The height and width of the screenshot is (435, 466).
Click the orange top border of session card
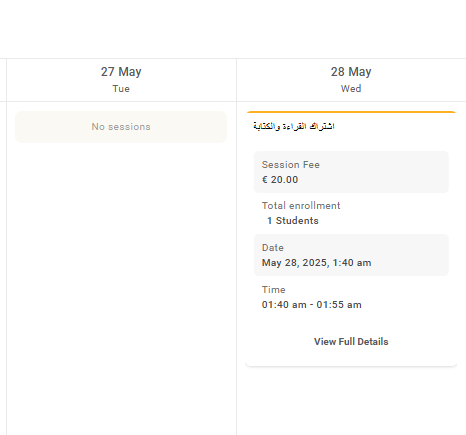click(351, 112)
